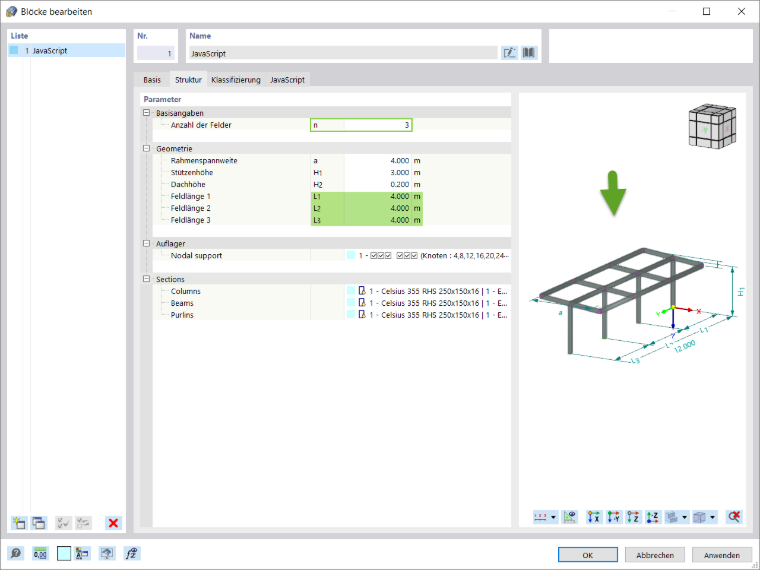Click Purlins Celsius 355 RHS section text
This screenshot has height=570, width=760.
click(438, 315)
